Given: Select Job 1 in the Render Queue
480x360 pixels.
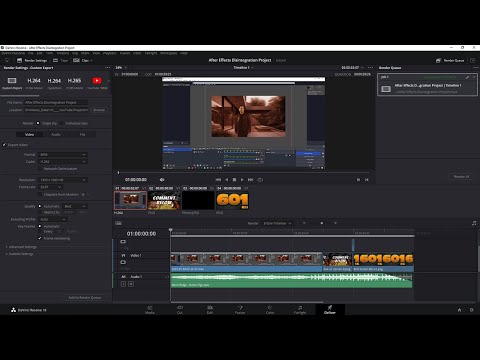Looking at the screenshot, I should coord(427,85).
